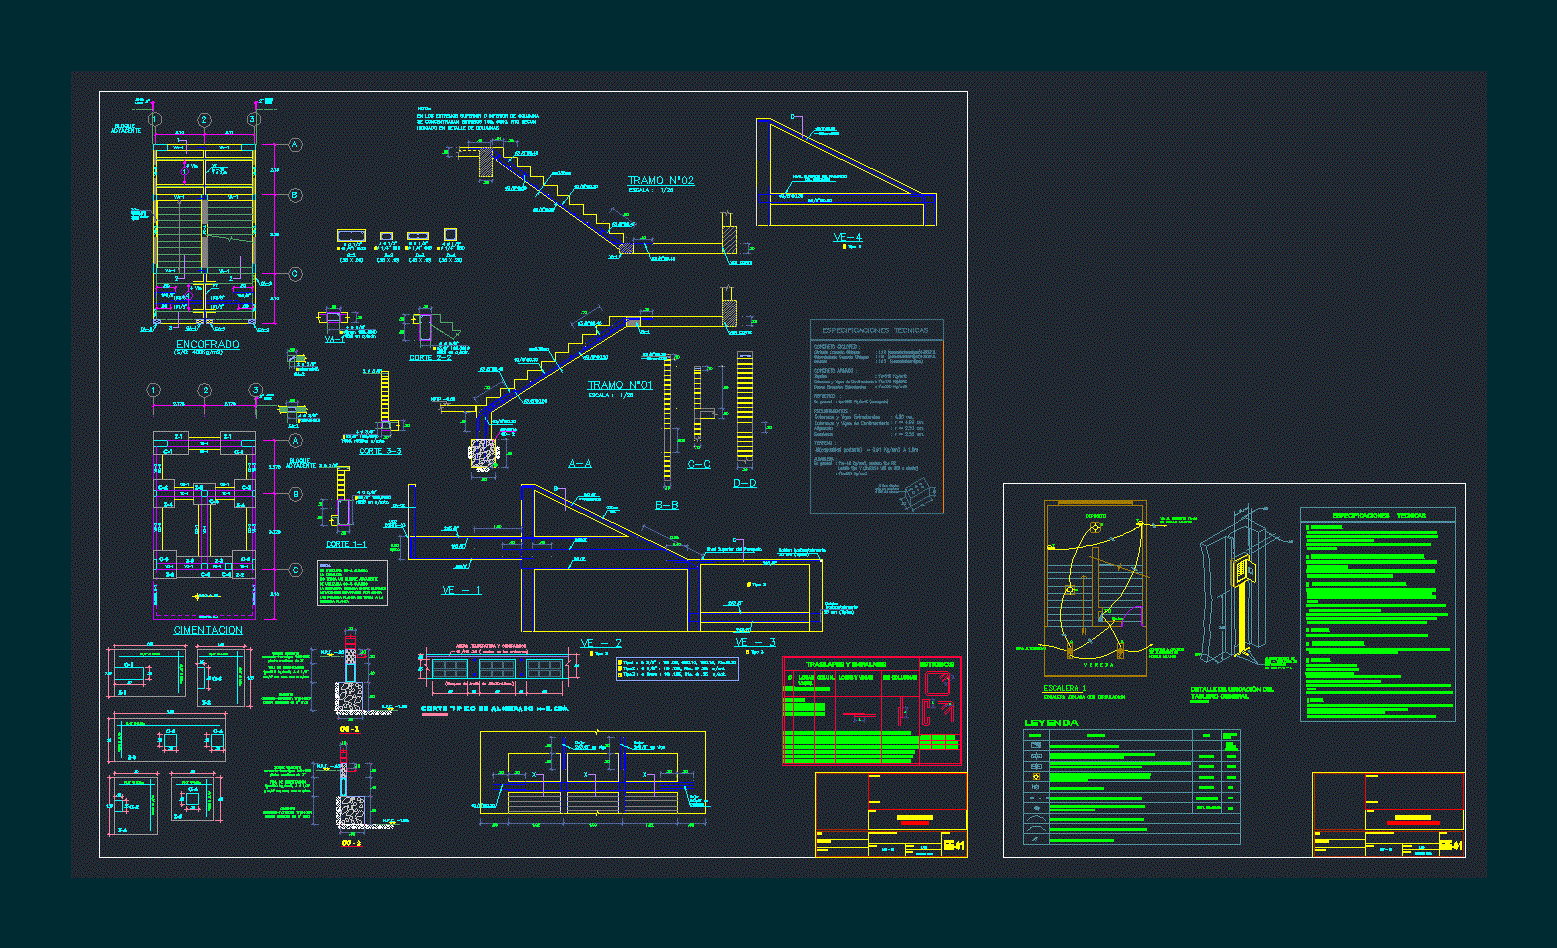Click the ENCOFRADO plan title label
1557x948 pixels.
208,345
